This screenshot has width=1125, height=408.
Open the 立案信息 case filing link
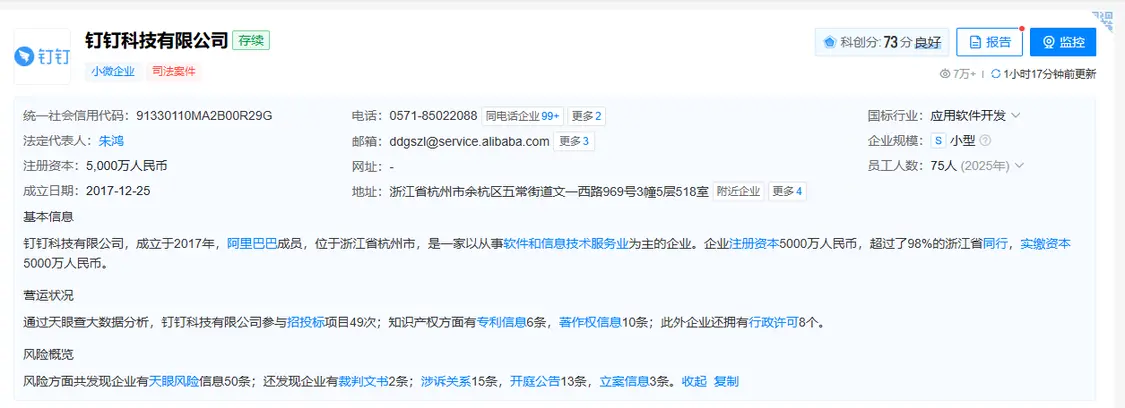point(624,381)
